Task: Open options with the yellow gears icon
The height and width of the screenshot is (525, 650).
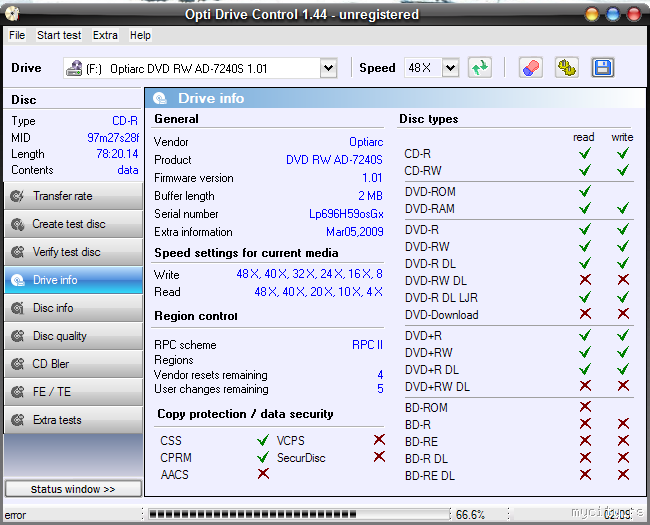Action: [566, 68]
